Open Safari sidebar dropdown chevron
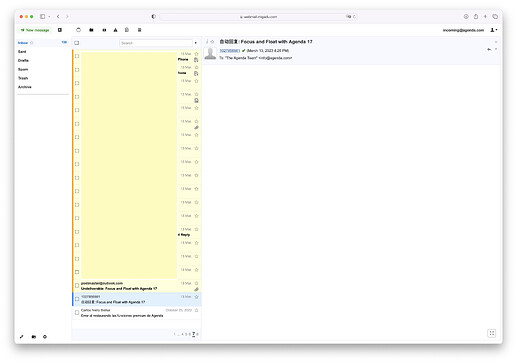This screenshot has width=517, height=363. point(49,16)
